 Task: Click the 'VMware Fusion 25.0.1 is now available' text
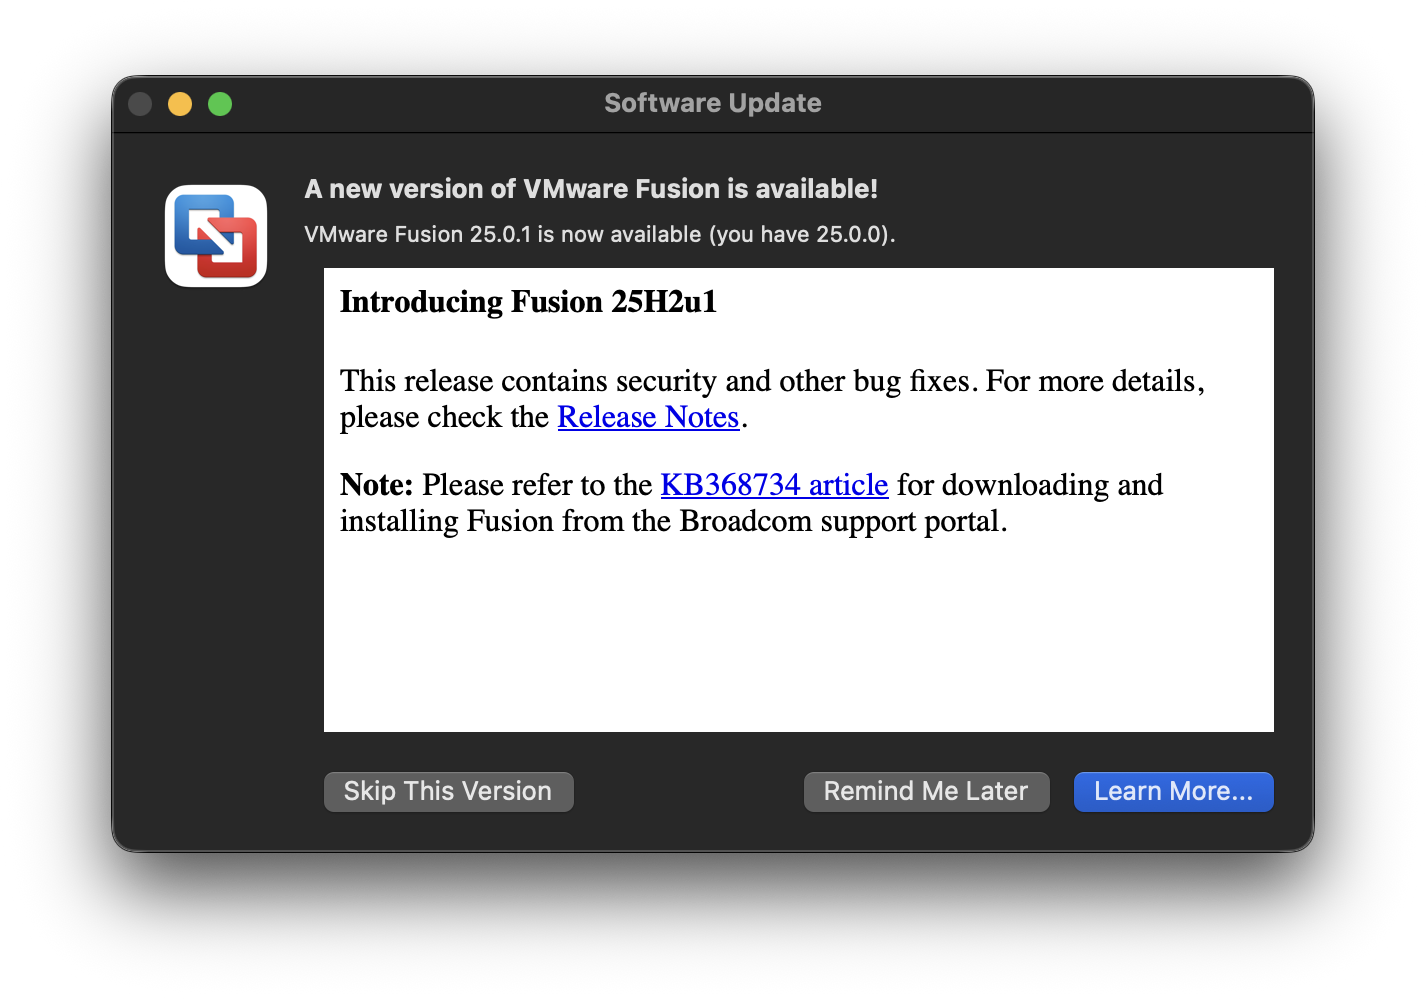click(x=599, y=234)
